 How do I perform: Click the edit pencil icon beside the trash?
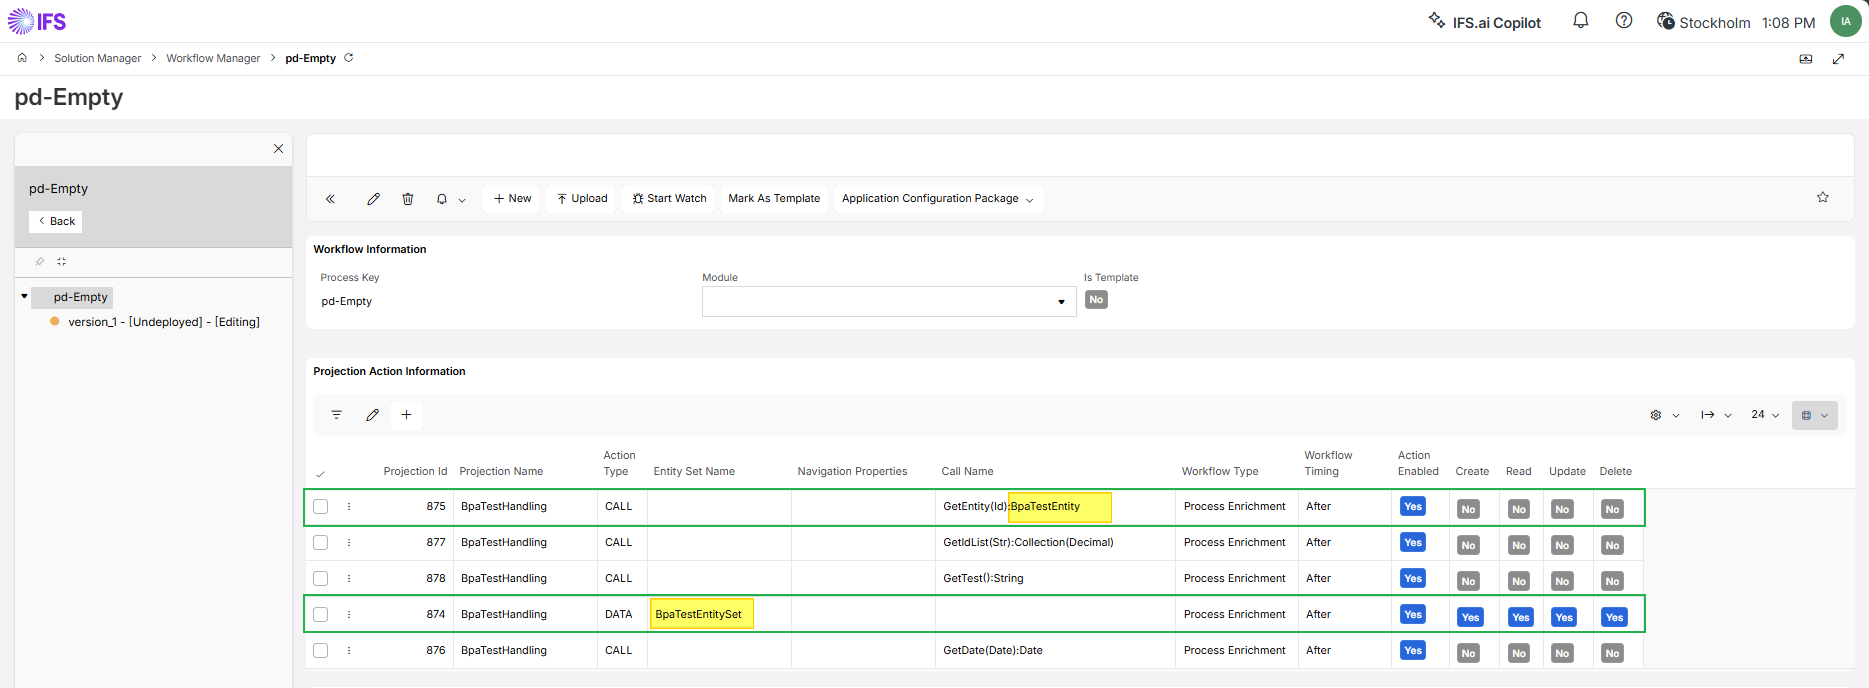pyautogui.click(x=373, y=199)
